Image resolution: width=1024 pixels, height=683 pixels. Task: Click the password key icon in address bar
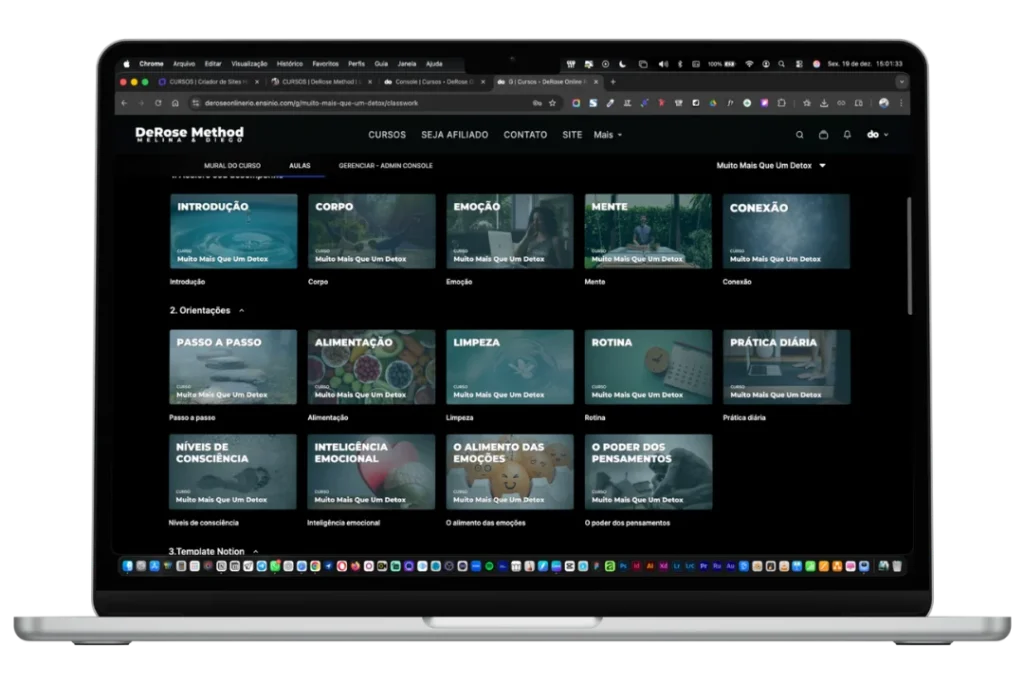(x=537, y=103)
